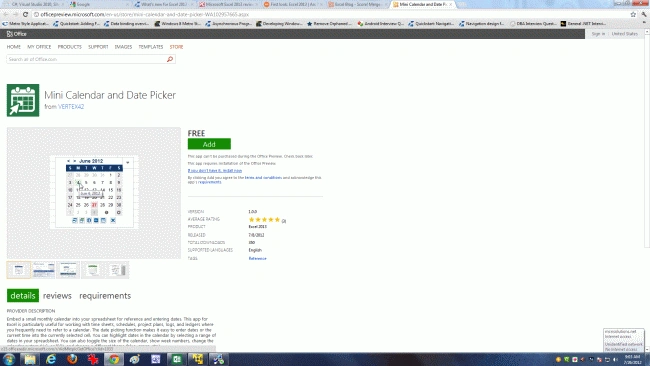Open the app's requirements link
Viewport: 650px width, 366px height.
[x=210, y=182]
